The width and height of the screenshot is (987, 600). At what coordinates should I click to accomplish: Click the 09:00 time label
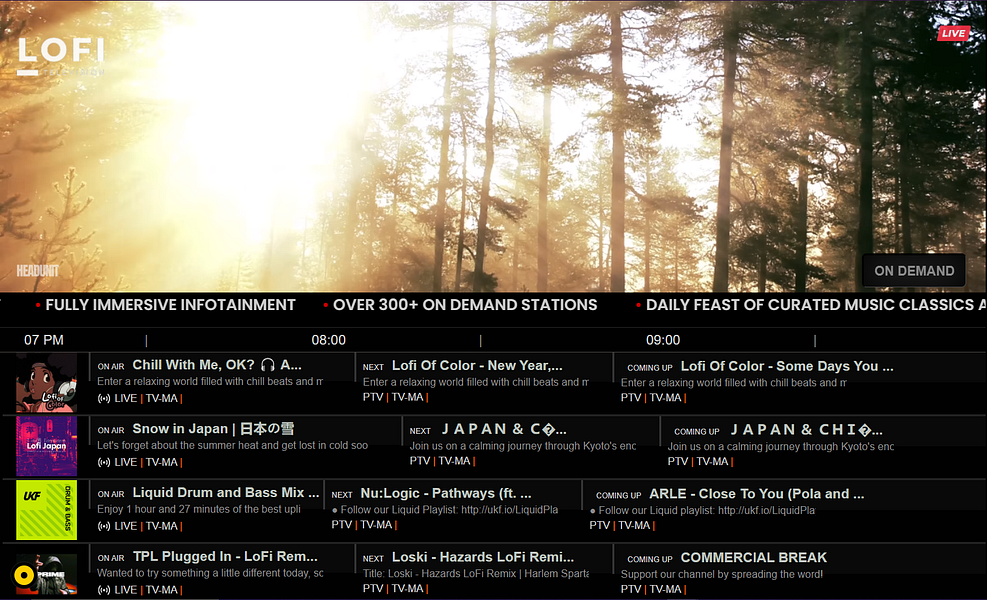[x=663, y=339]
